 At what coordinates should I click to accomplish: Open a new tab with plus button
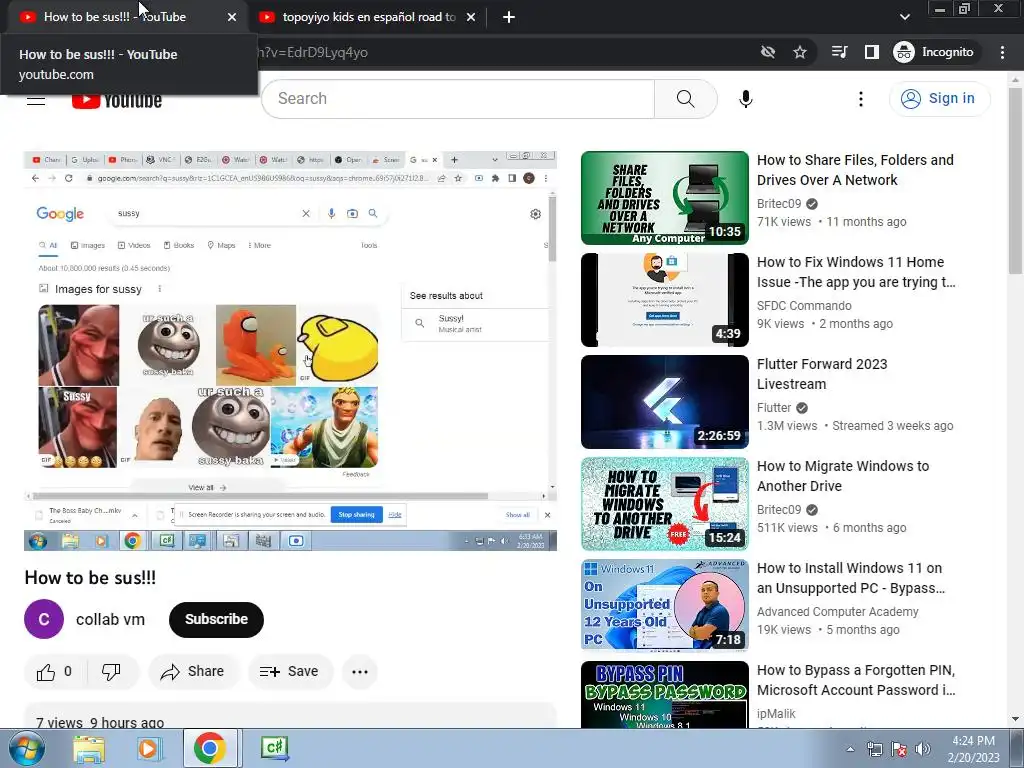509,17
